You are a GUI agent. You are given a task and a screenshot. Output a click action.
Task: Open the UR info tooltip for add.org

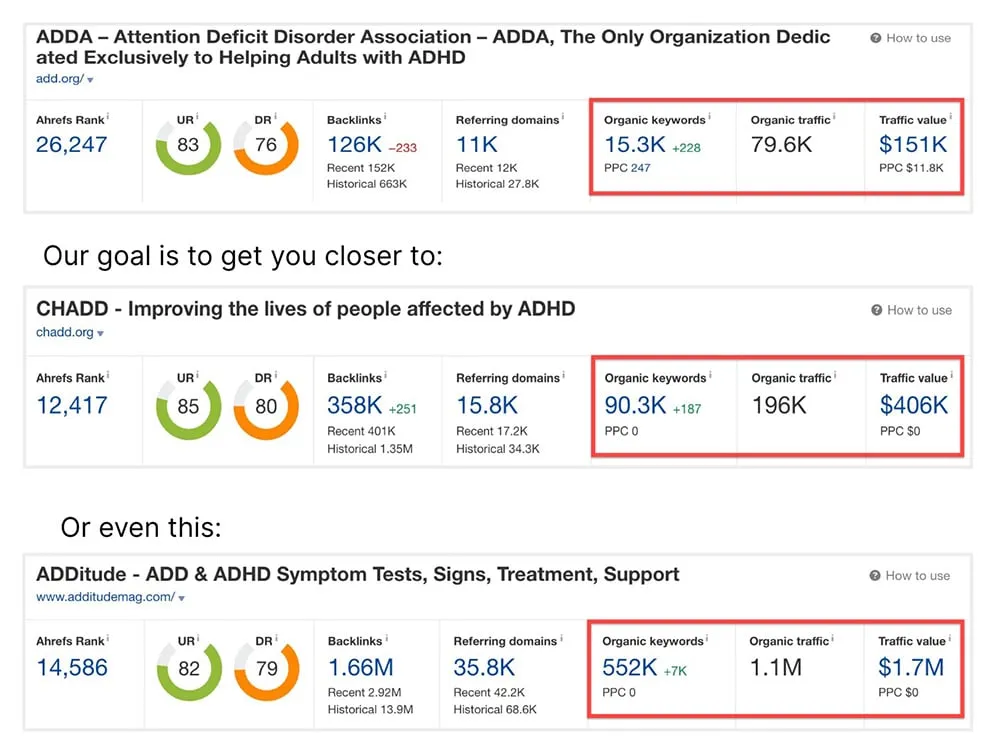coord(197,116)
